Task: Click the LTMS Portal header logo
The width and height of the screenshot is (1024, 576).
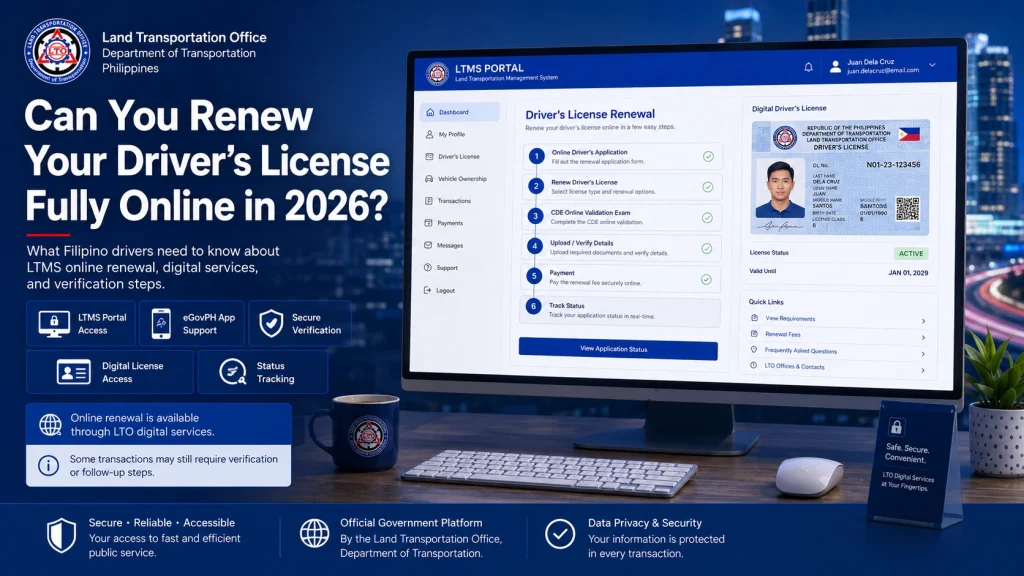Action: click(437, 73)
